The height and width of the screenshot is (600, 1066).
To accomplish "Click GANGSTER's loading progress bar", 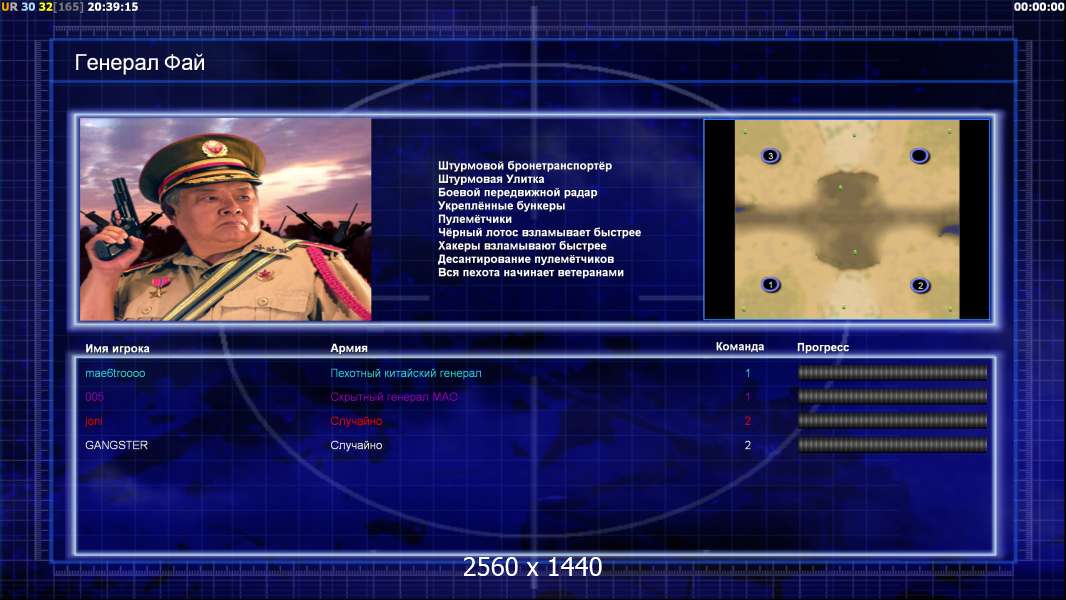I will coord(893,445).
